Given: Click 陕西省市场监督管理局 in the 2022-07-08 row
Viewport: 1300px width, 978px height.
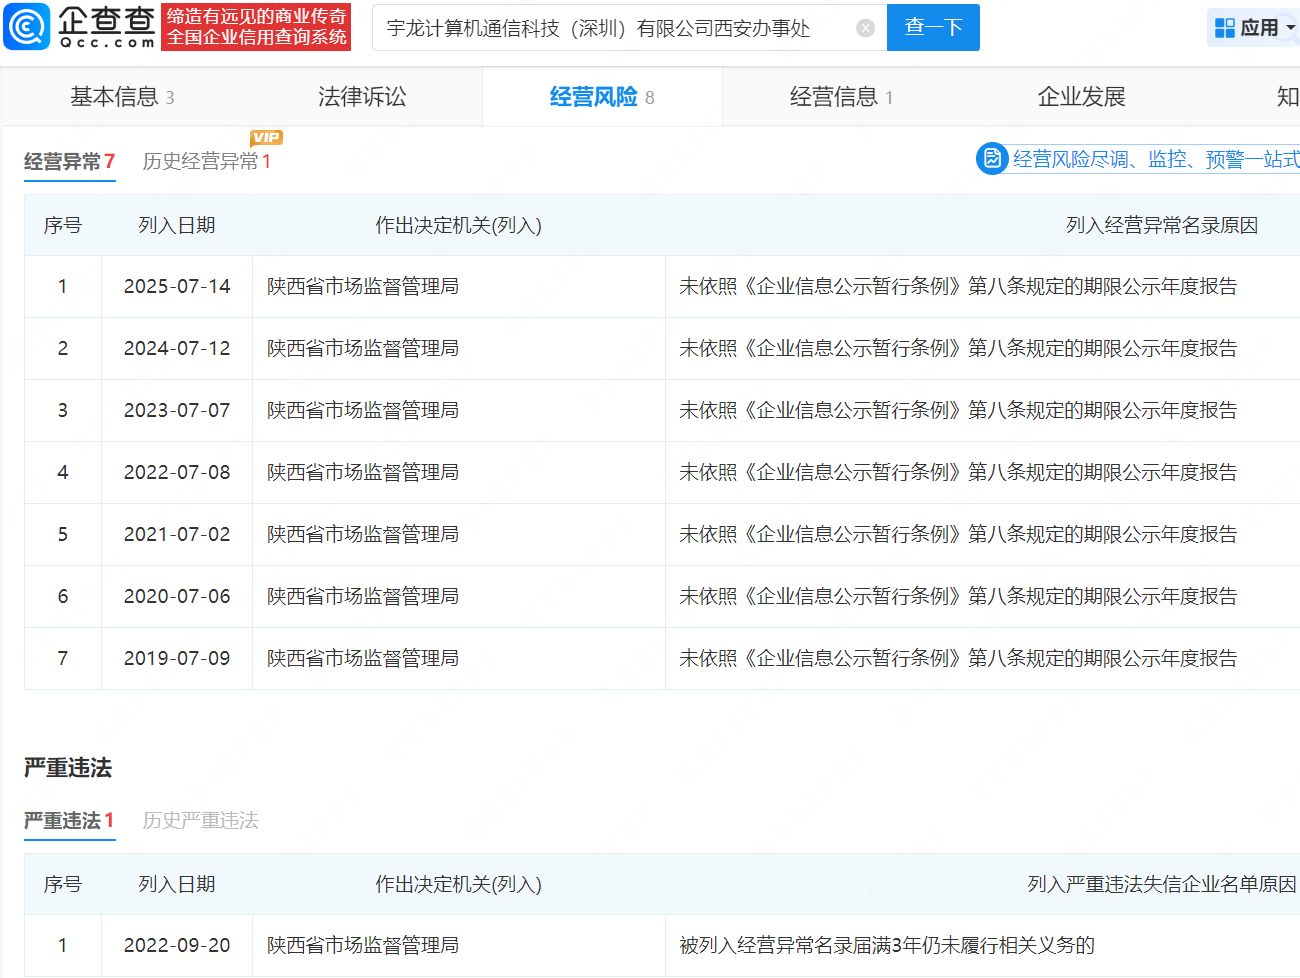Looking at the screenshot, I should click(x=363, y=473).
